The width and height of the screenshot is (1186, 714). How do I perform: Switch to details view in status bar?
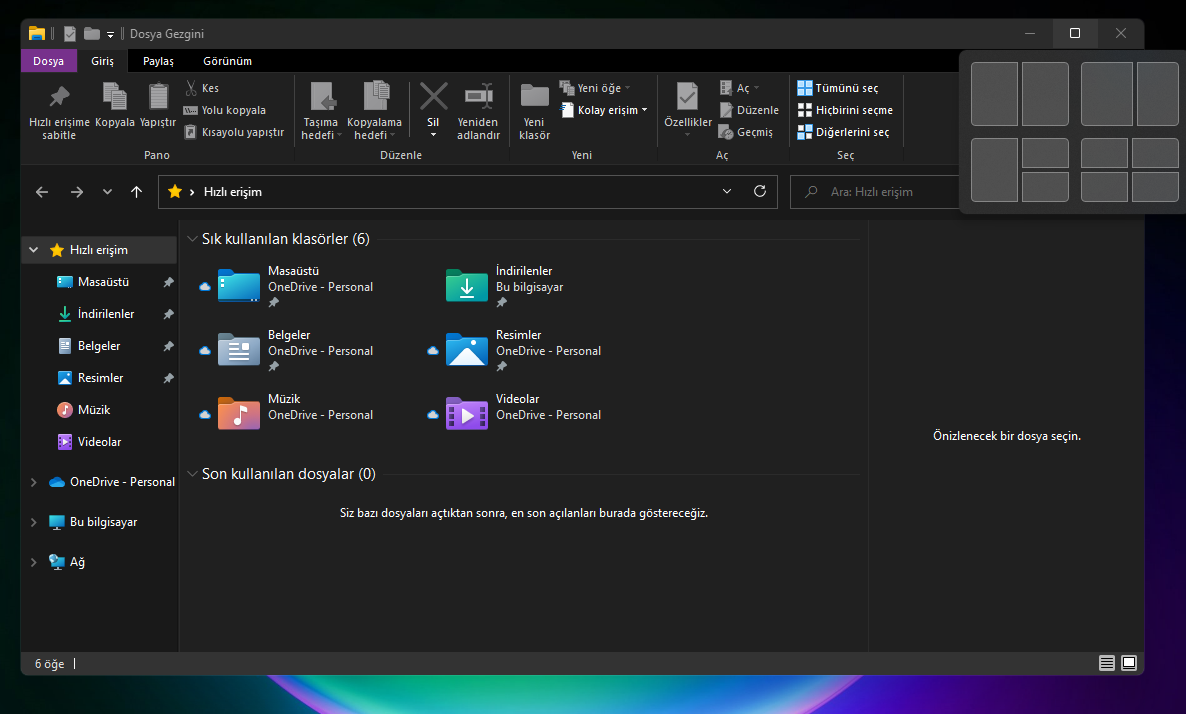(x=1107, y=663)
